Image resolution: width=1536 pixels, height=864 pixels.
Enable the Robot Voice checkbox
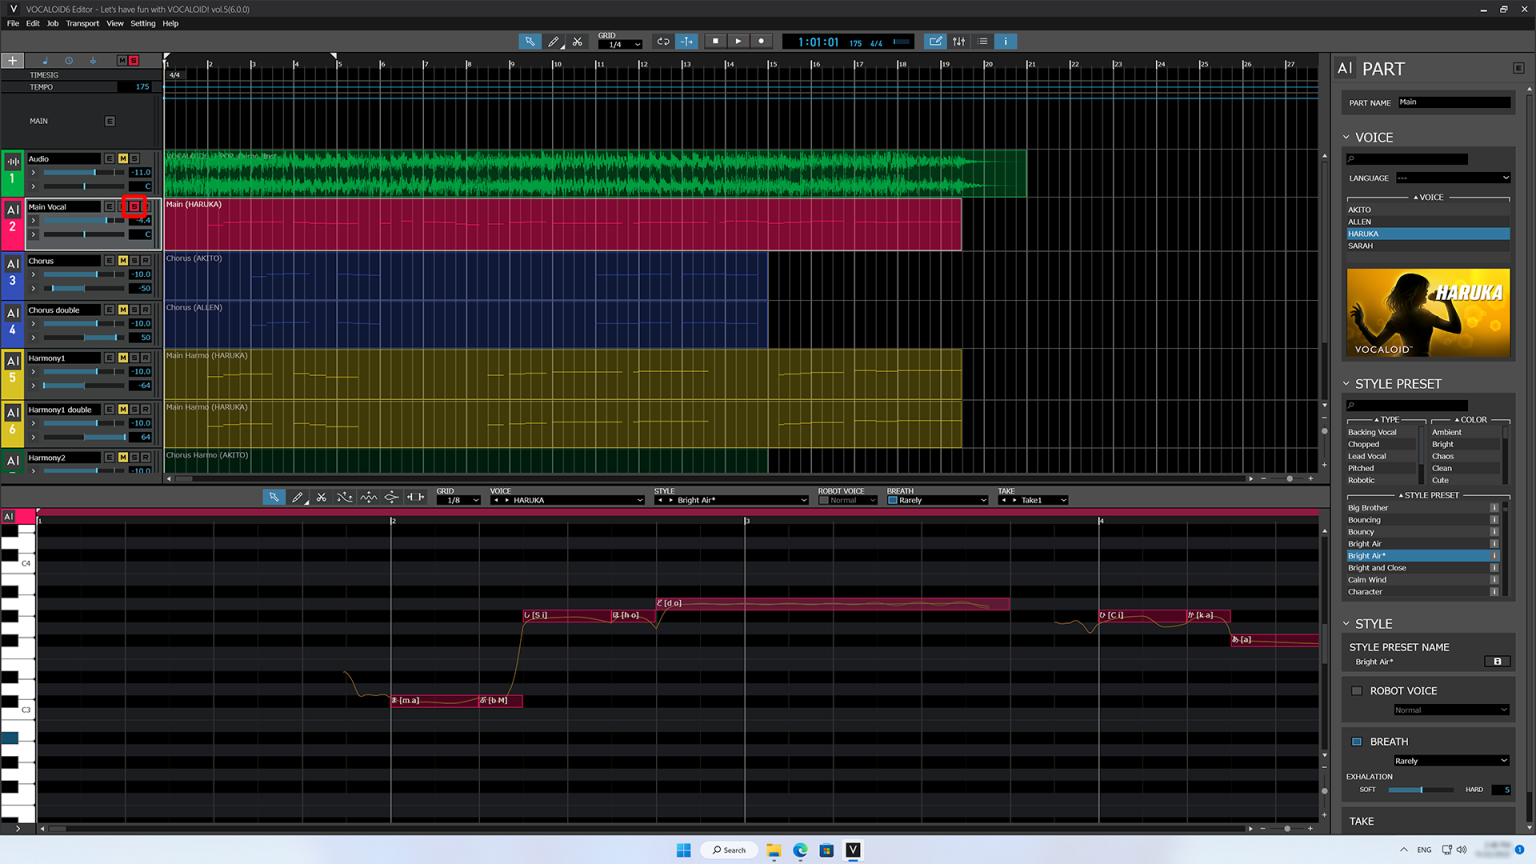click(x=1357, y=690)
